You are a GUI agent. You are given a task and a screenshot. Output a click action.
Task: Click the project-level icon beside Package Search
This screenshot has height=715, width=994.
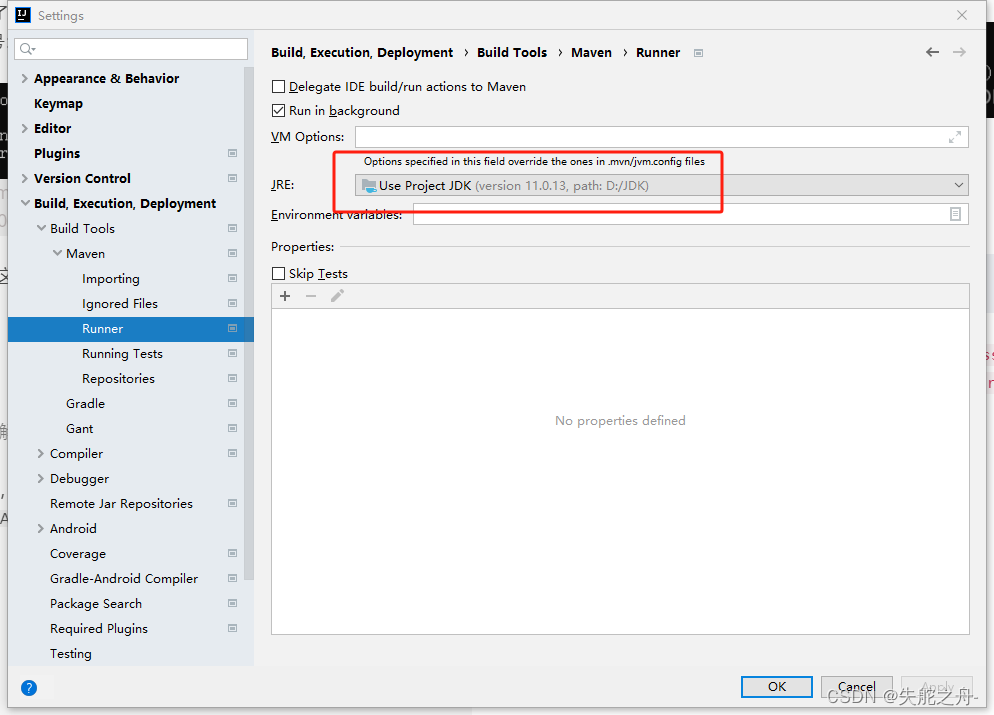233,603
